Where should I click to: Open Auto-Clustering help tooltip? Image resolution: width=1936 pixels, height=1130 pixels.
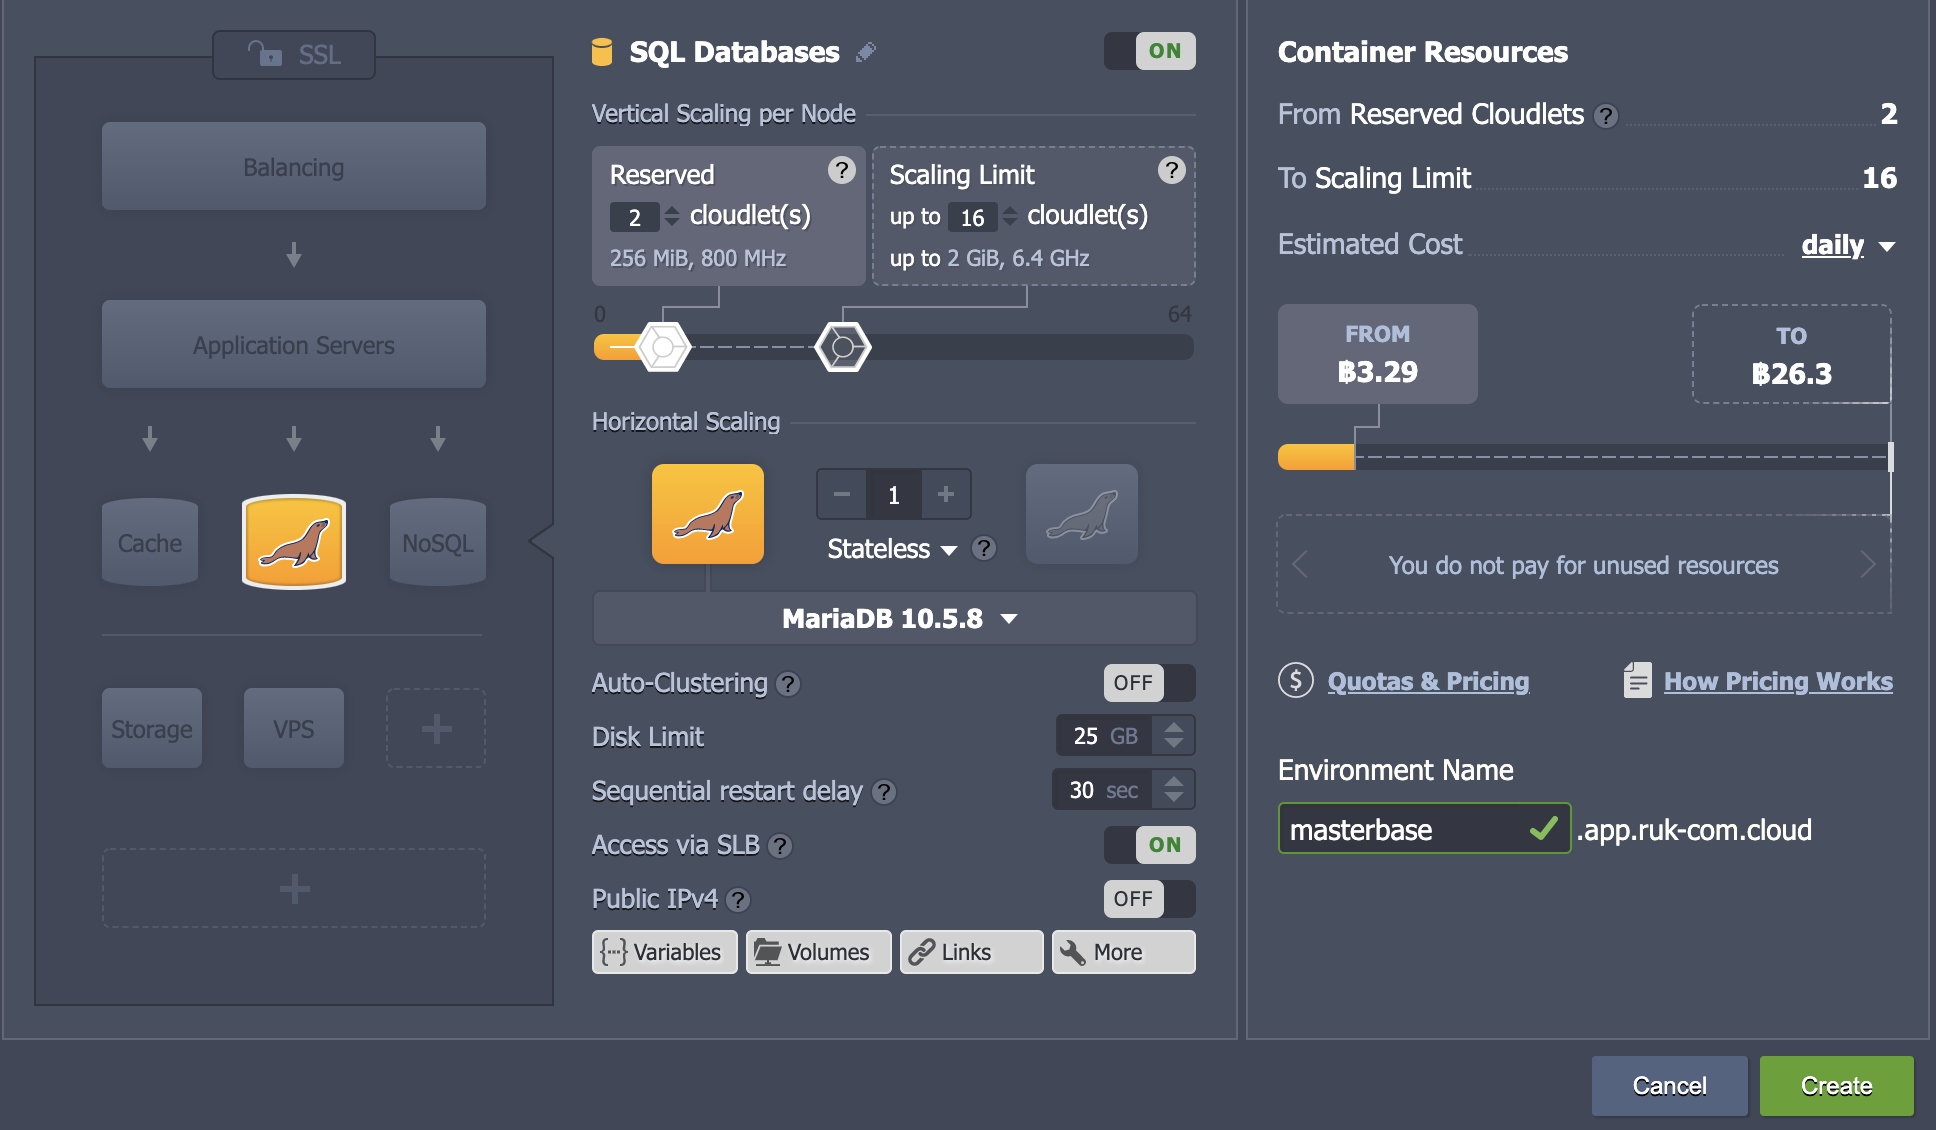click(x=788, y=684)
